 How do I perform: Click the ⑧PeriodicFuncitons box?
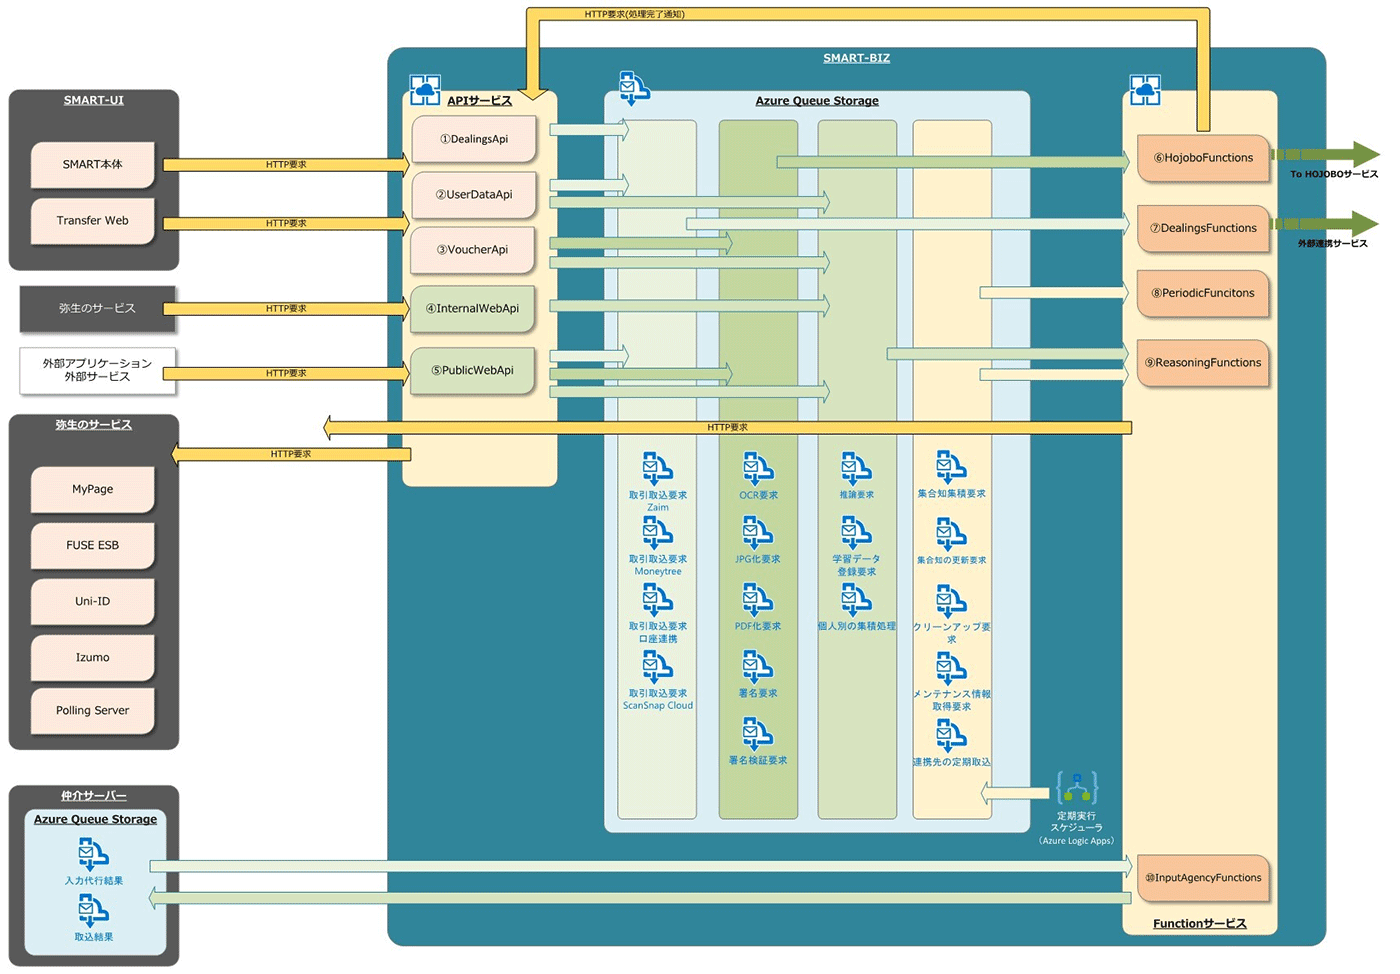point(1203,293)
